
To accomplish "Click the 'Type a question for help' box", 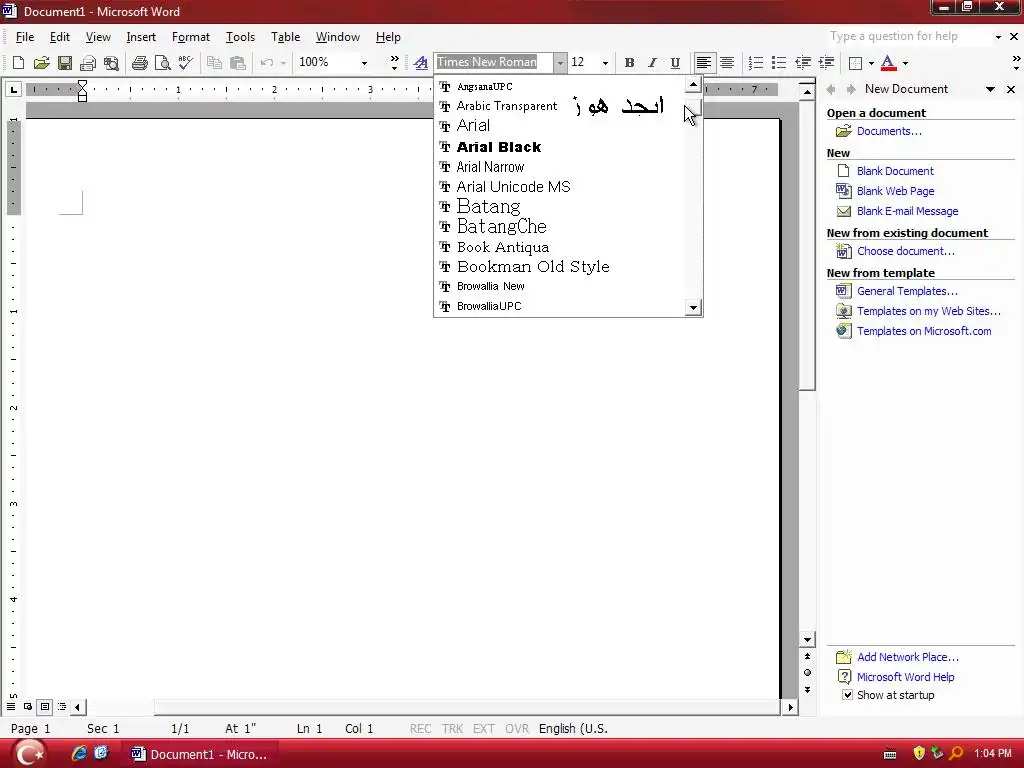I will coord(910,37).
